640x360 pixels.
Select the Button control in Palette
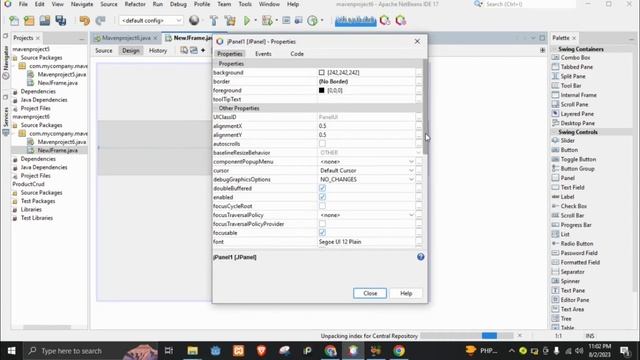click(x=569, y=150)
